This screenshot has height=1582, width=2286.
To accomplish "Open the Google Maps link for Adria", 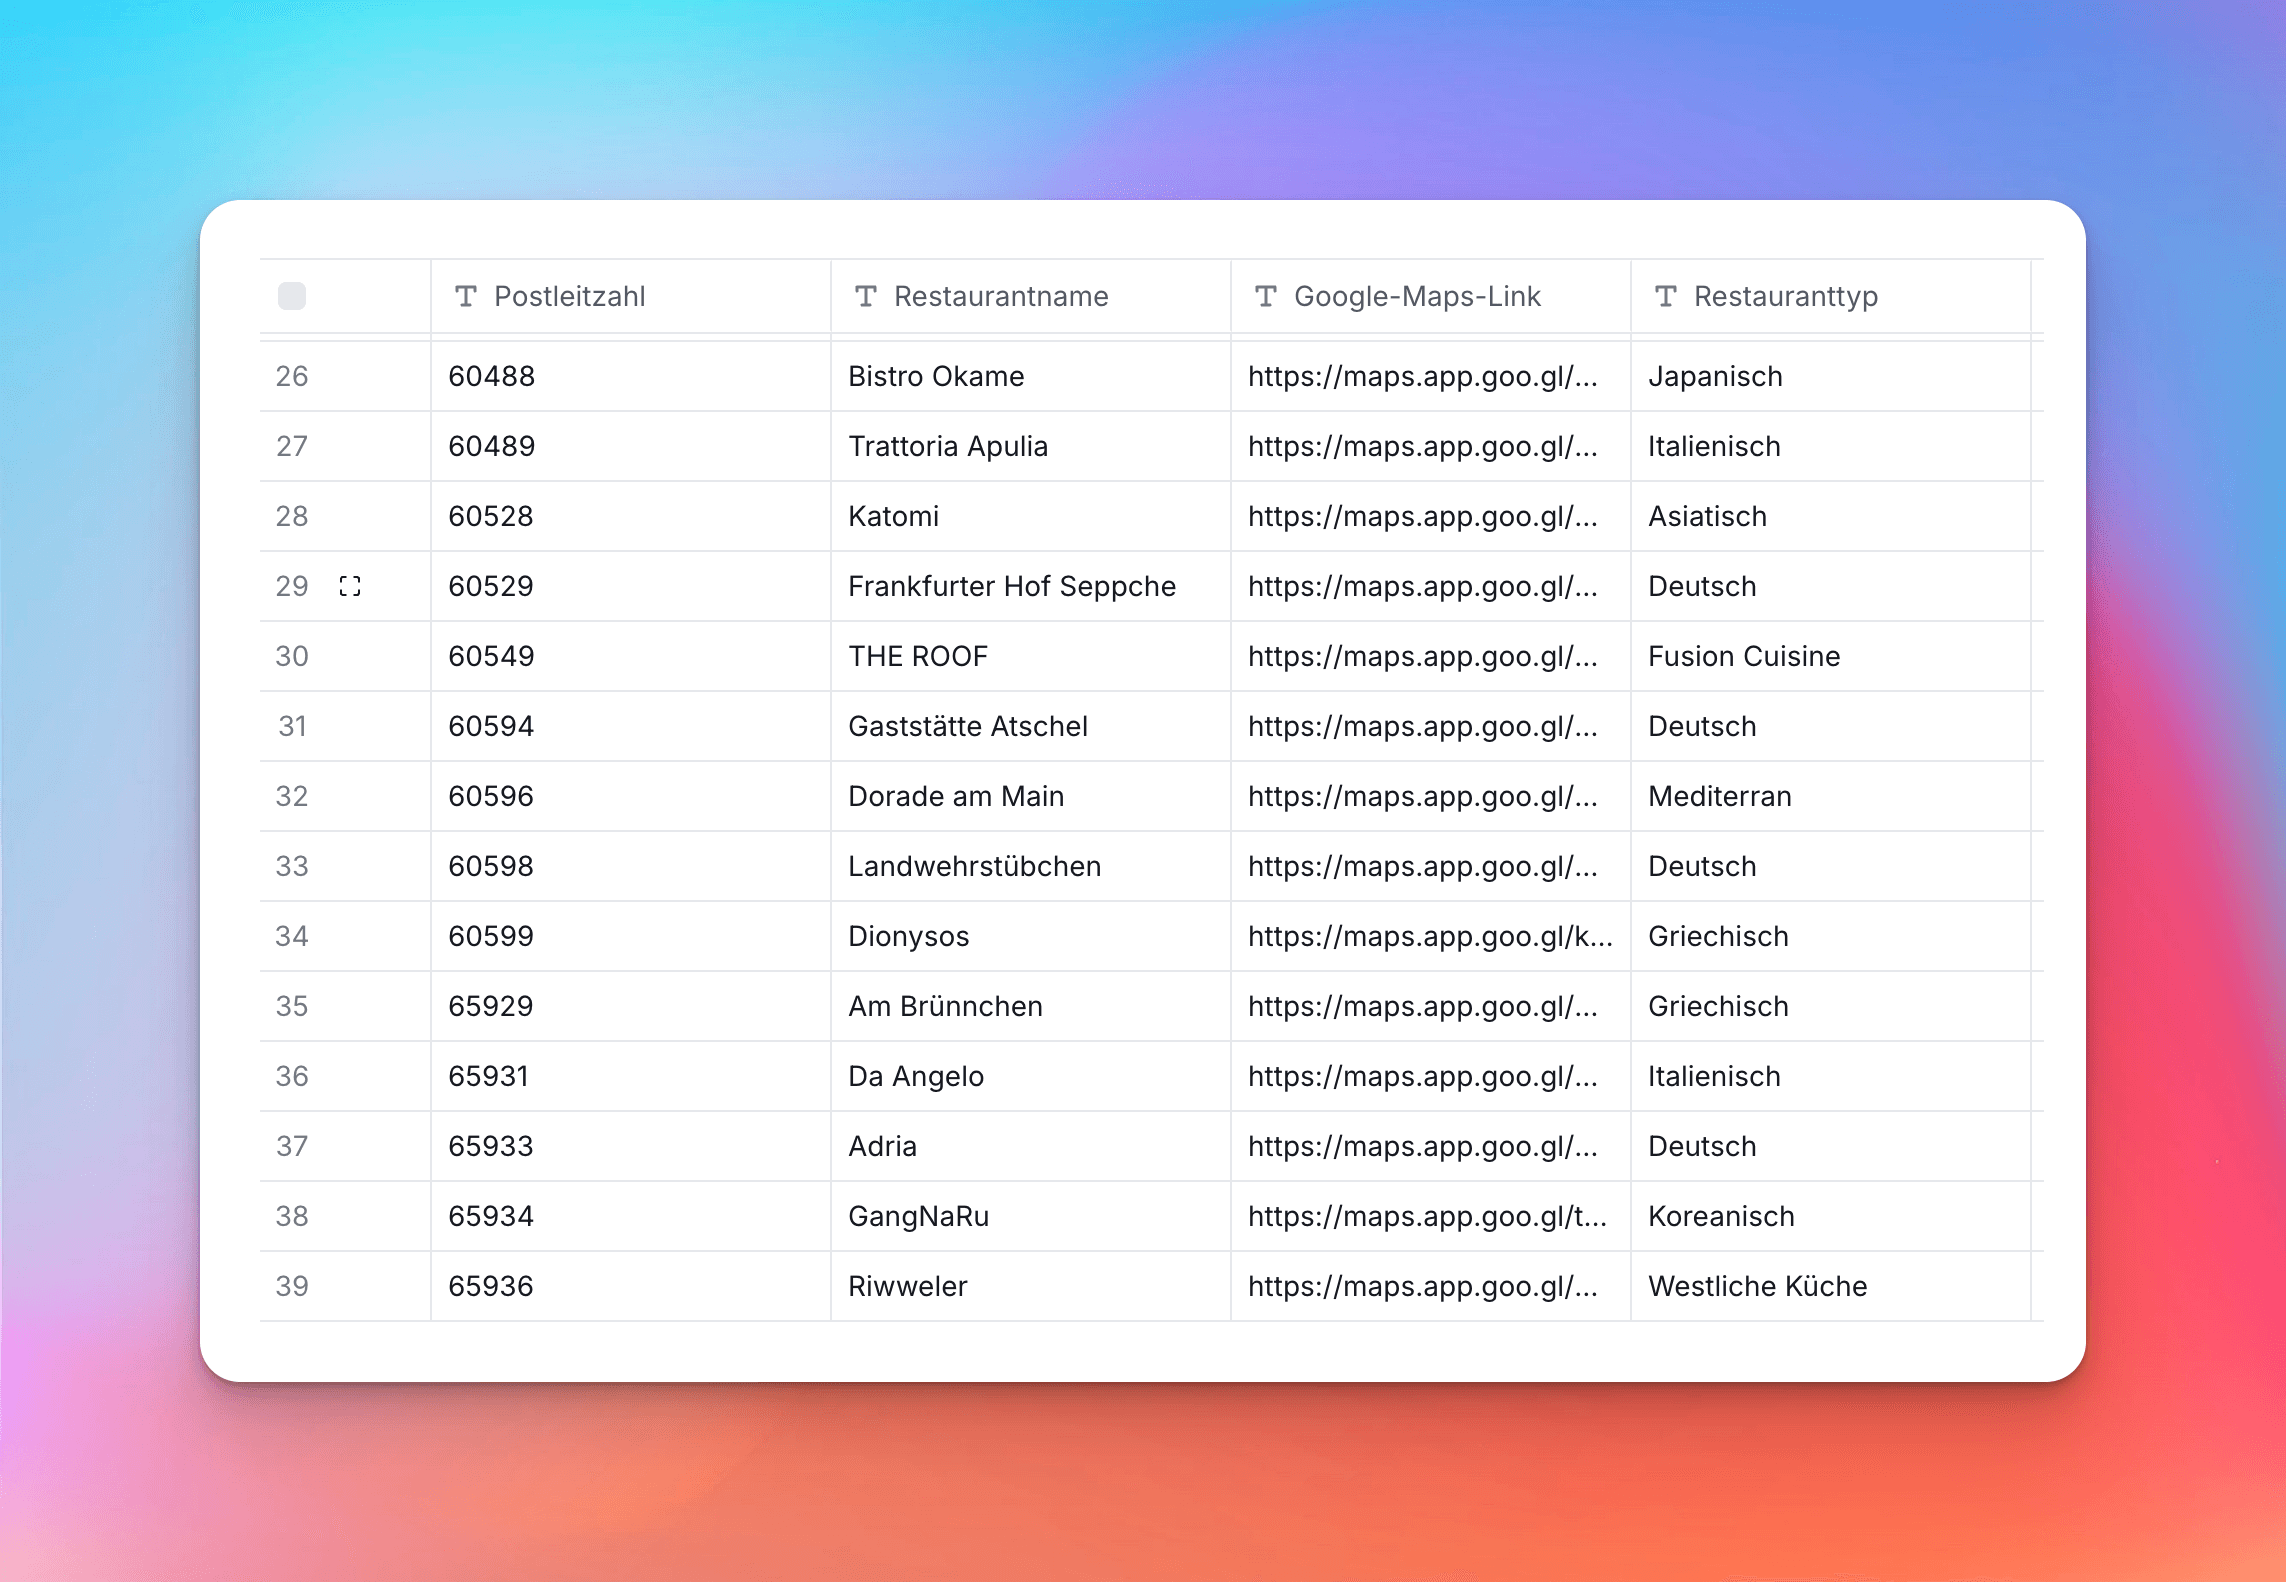I will click(x=1423, y=1146).
